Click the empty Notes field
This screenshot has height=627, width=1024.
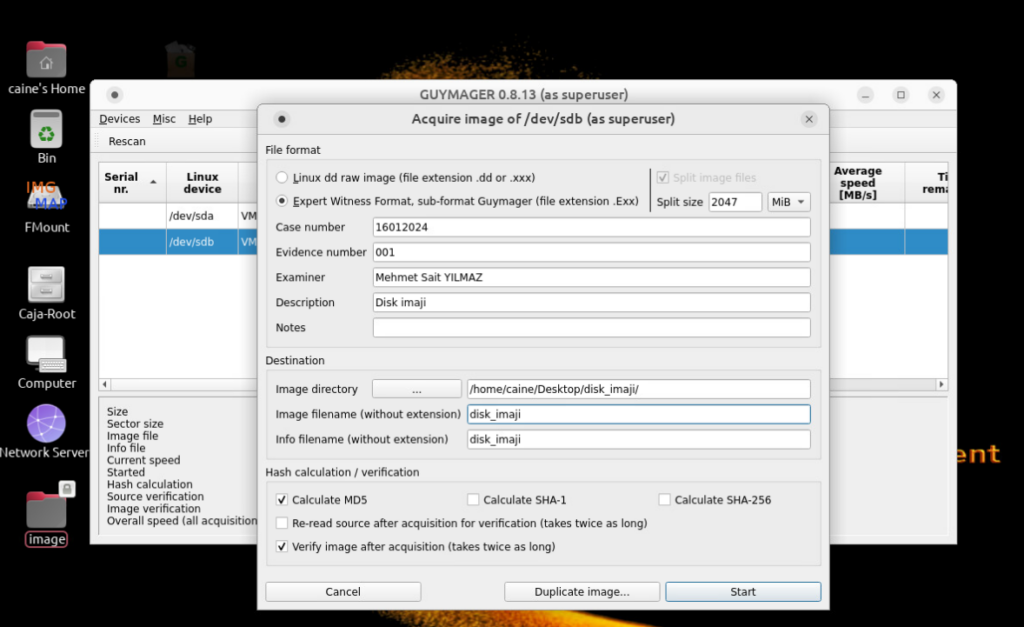click(592, 328)
